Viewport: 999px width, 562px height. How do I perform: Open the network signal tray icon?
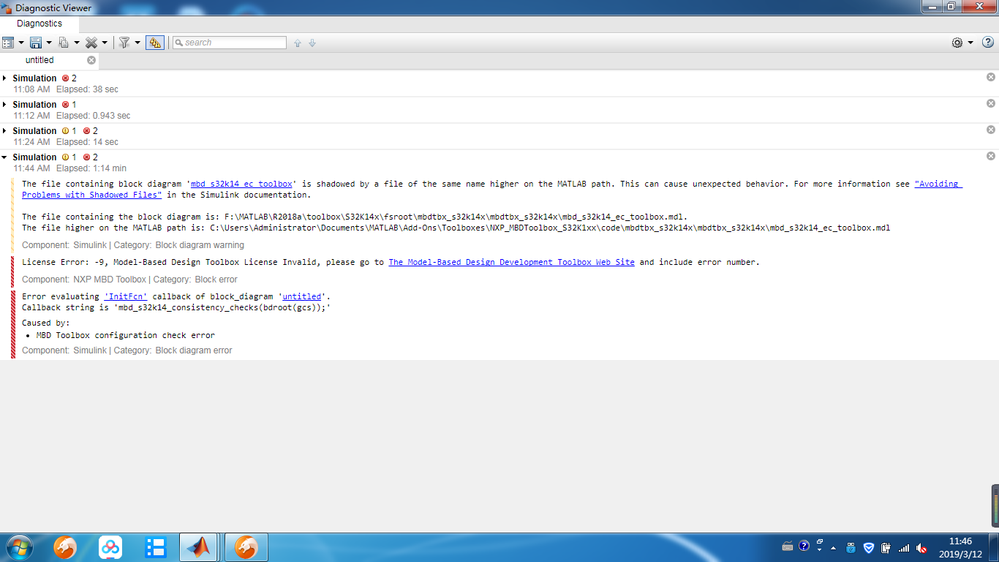903,548
